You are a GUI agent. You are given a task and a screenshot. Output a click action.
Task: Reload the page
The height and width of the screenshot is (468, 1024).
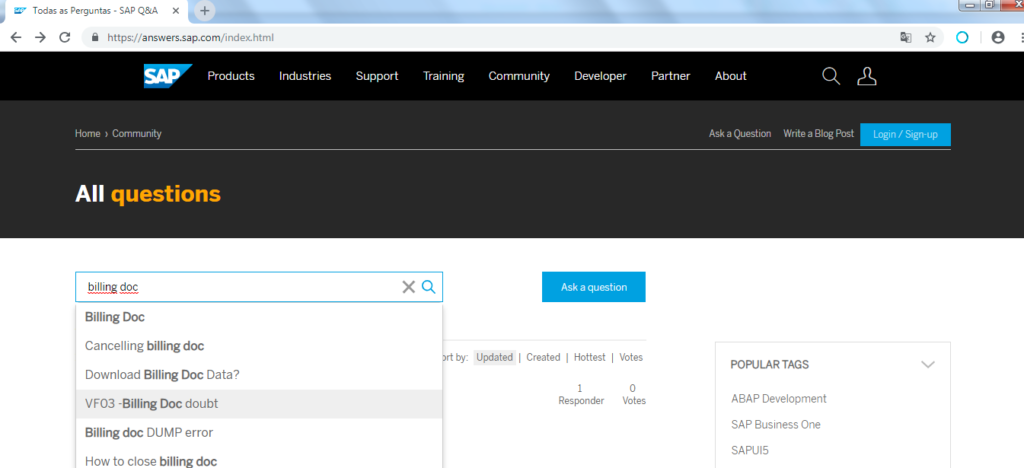pos(65,37)
